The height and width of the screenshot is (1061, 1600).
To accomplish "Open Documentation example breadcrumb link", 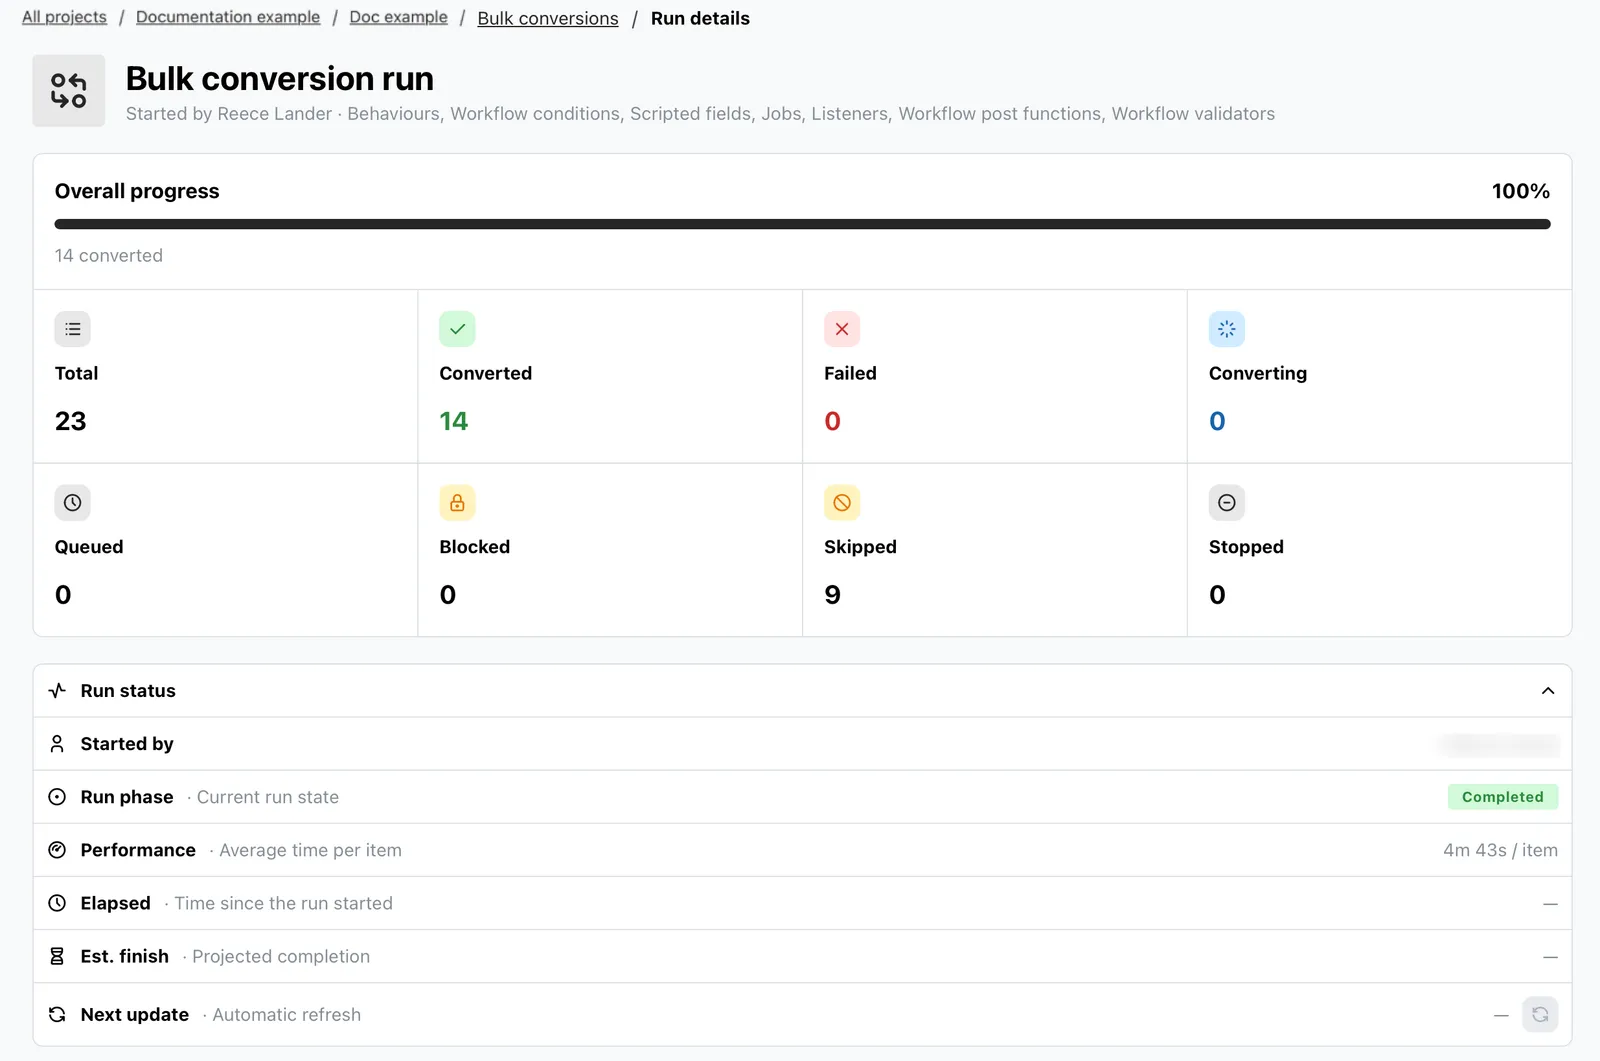I will (228, 17).
